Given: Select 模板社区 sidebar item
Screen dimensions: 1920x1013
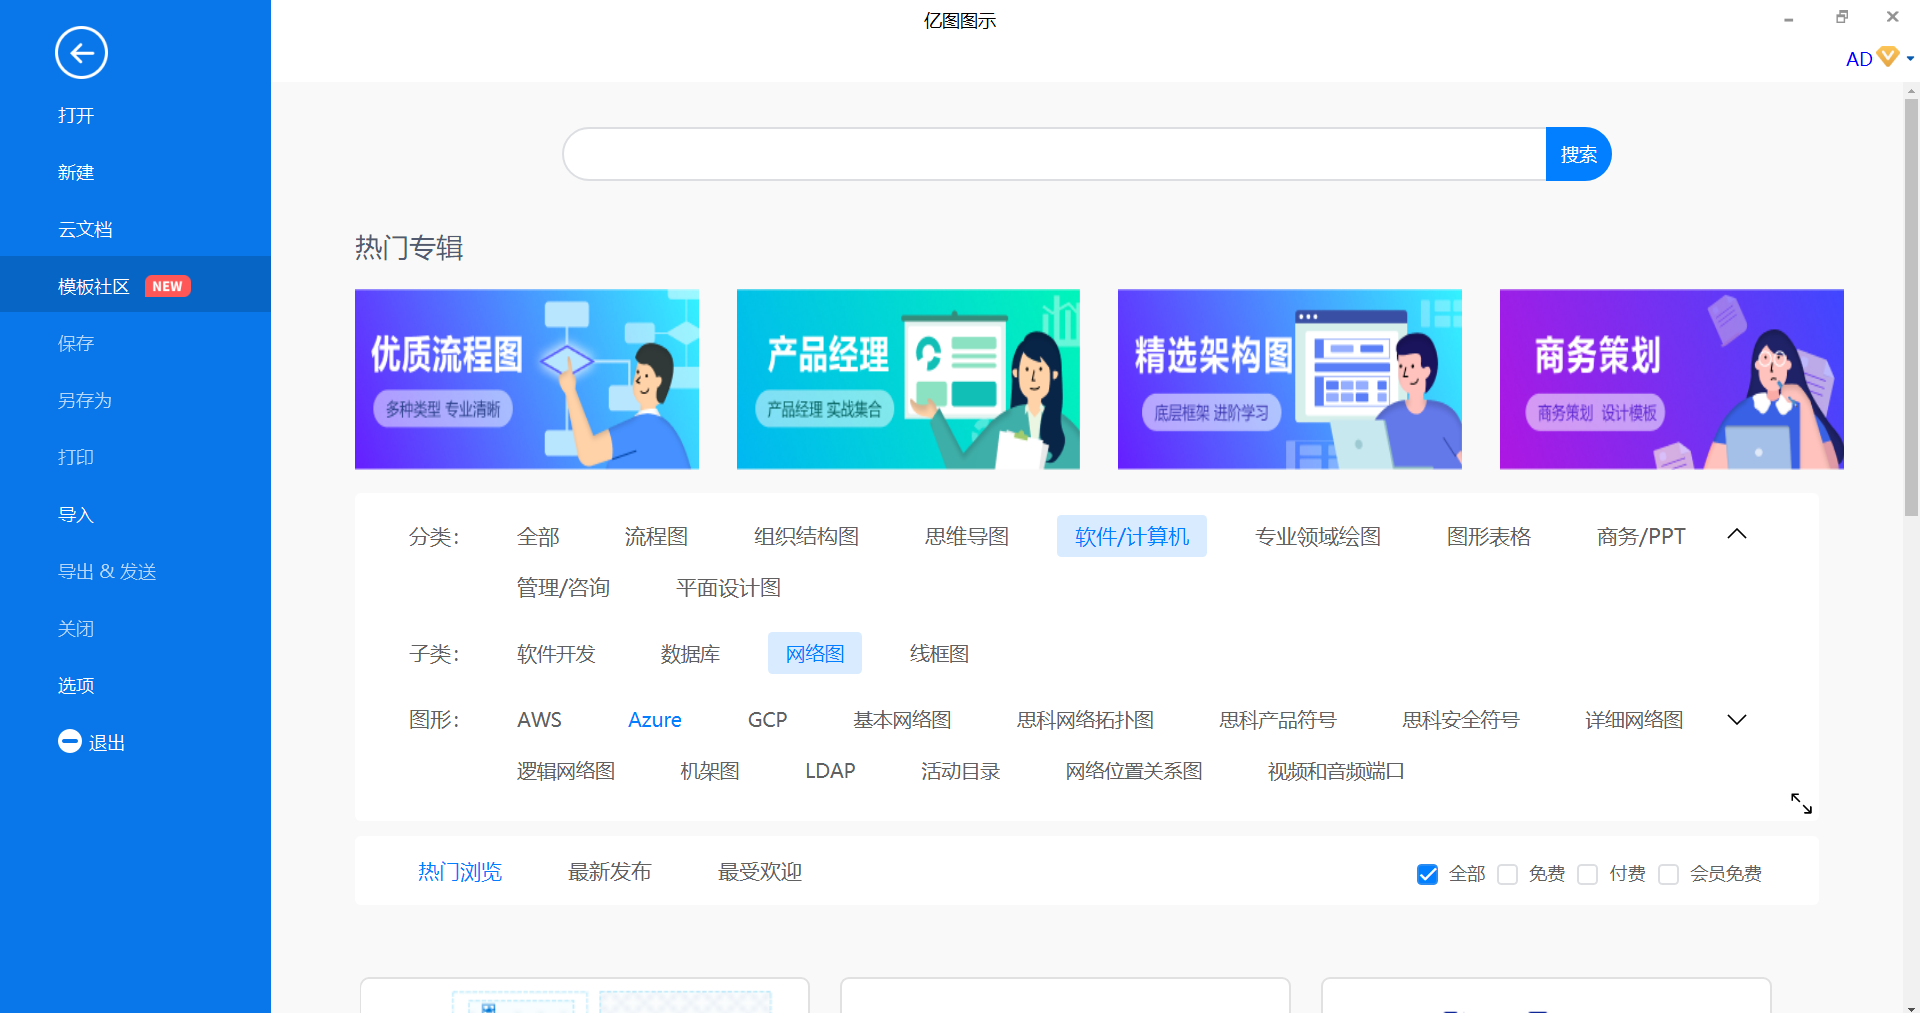Looking at the screenshot, I should (135, 285).
